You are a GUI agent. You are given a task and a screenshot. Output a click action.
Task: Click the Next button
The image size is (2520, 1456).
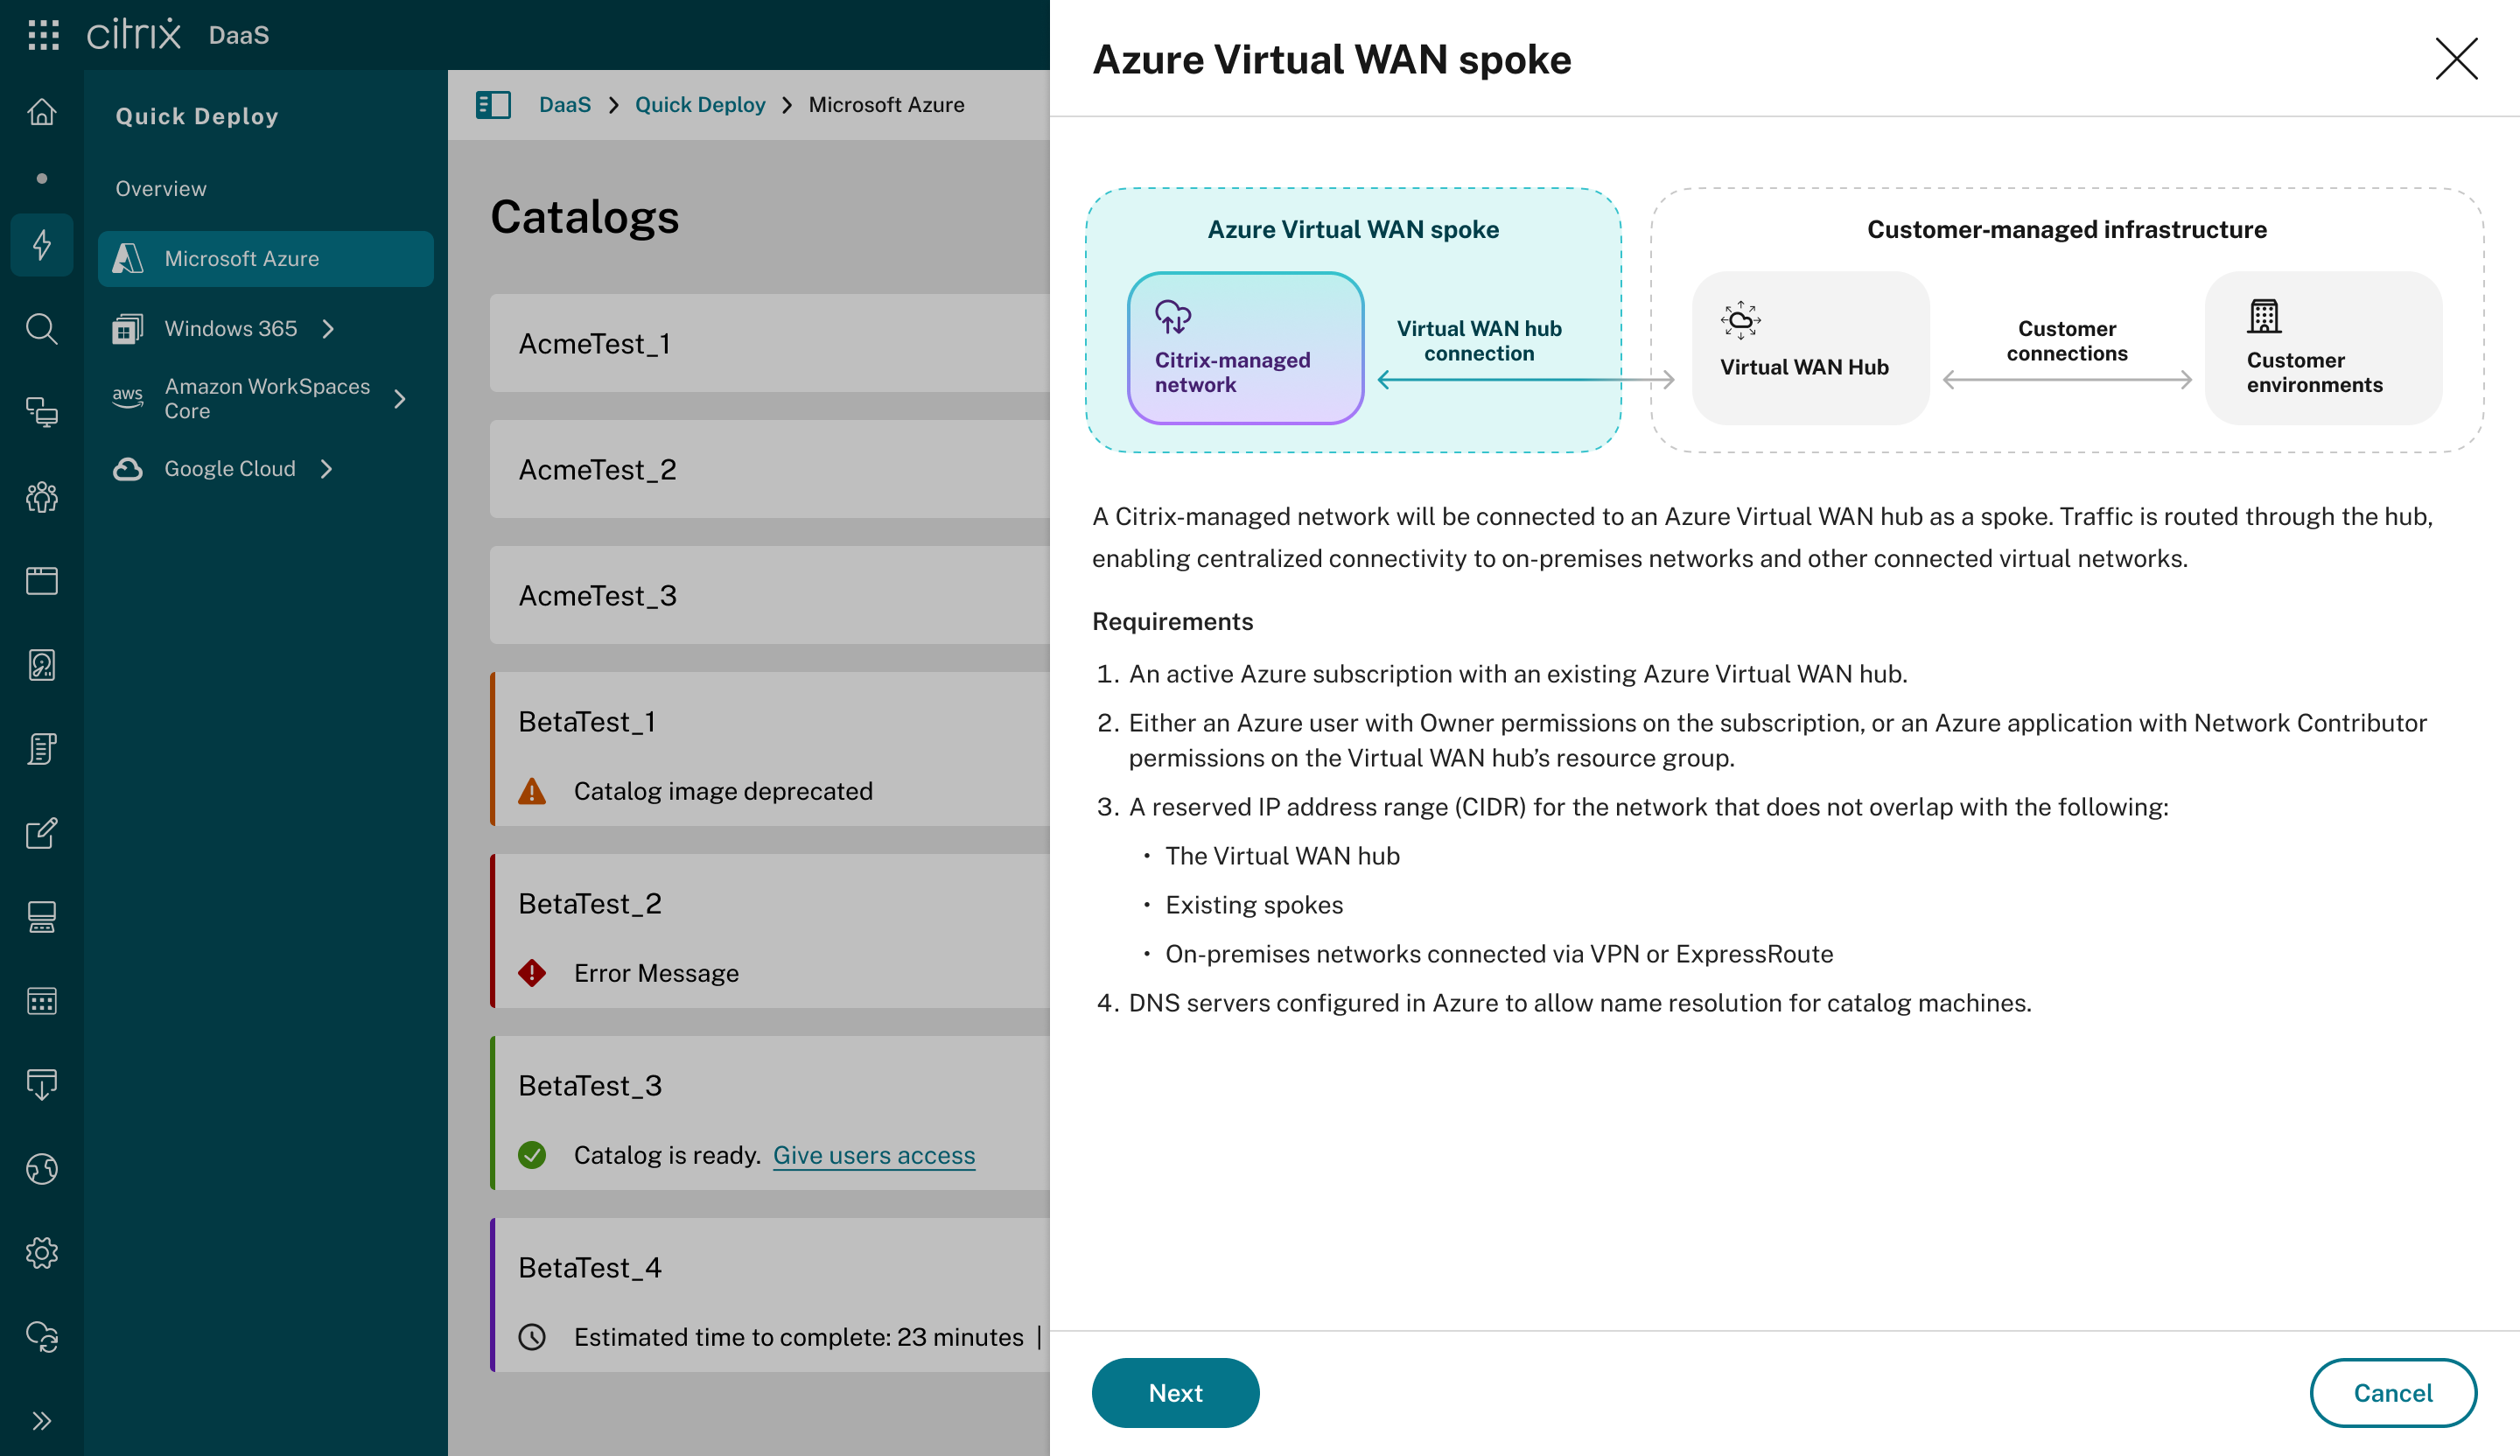(1175, 1392)
